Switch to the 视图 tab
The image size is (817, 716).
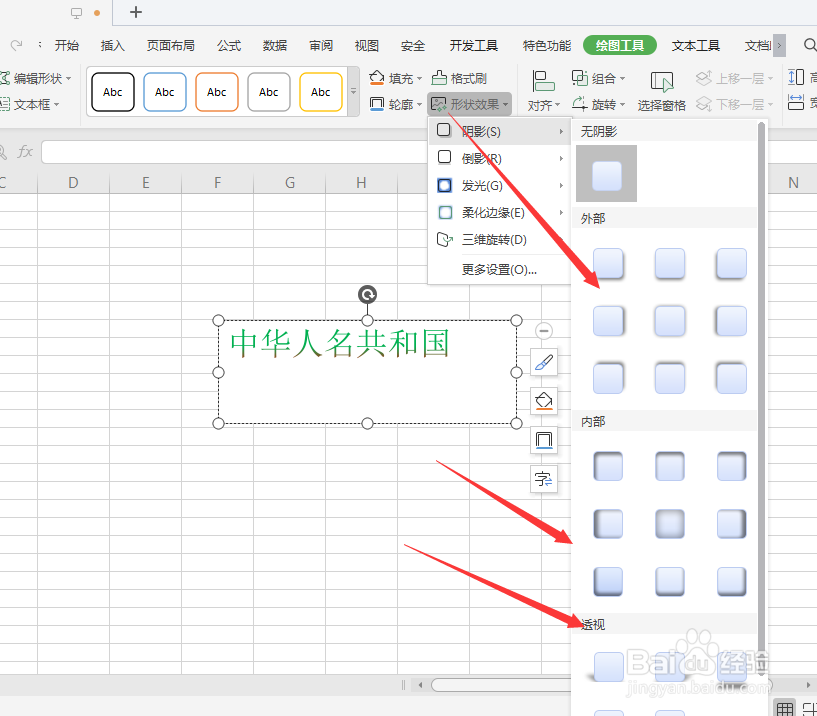coord(367,46)
